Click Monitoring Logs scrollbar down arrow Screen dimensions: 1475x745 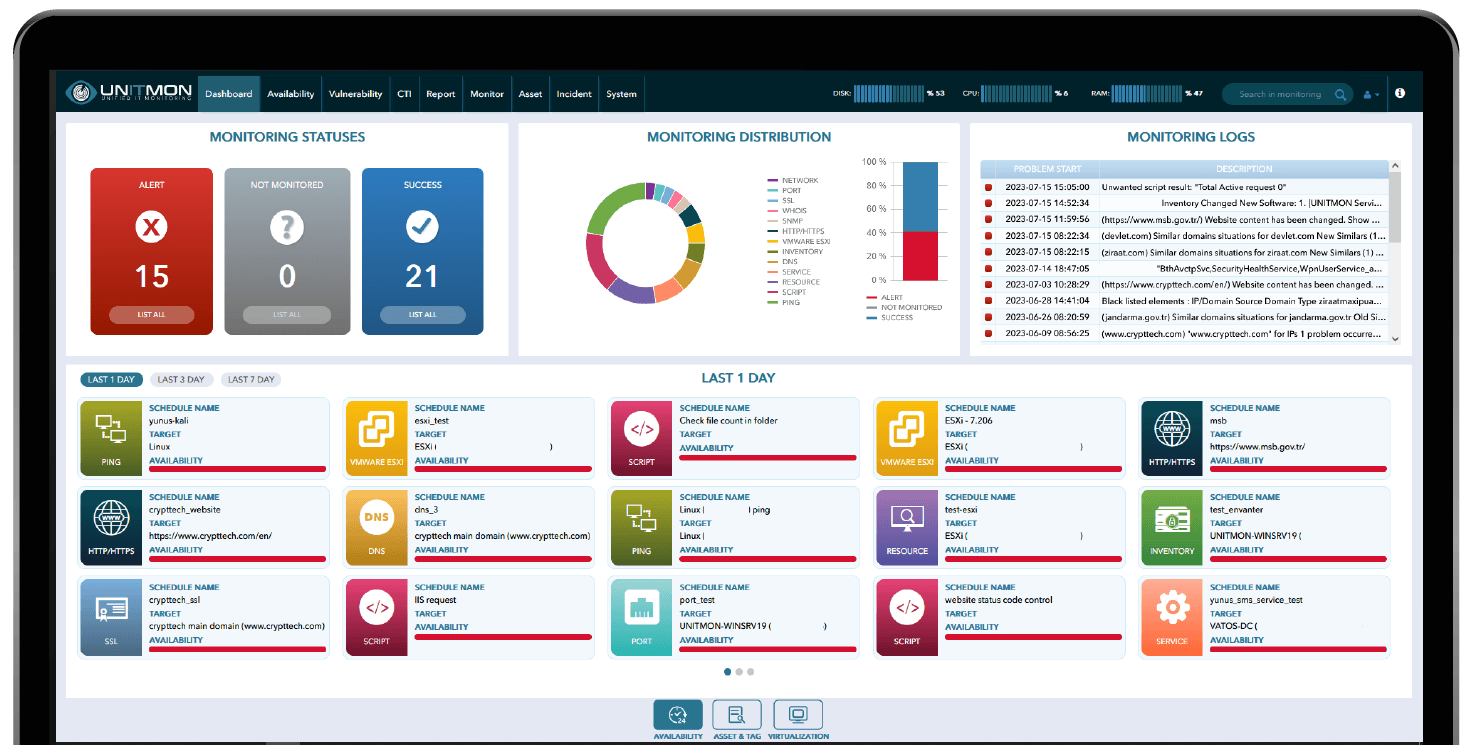point(1396,339)
